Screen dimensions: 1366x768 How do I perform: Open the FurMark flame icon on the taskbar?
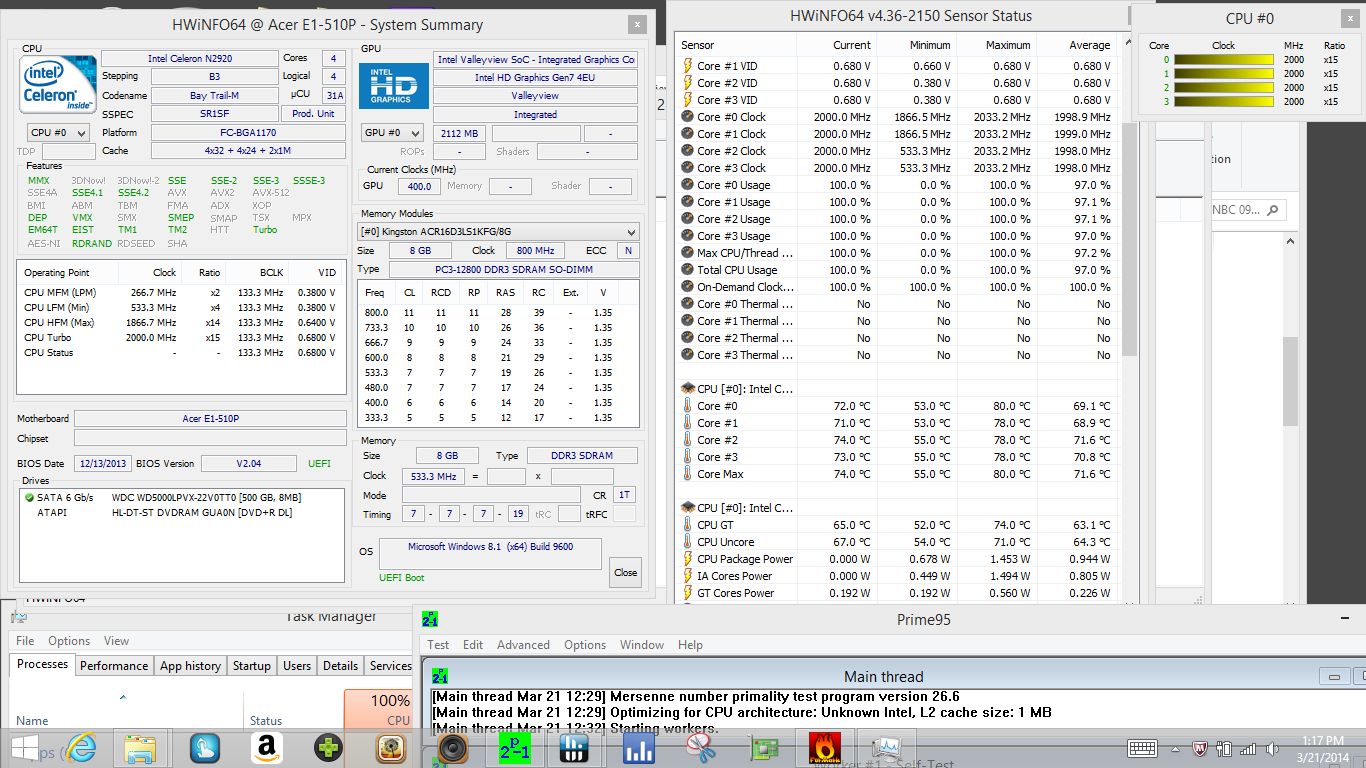click(x=825, y=748)
